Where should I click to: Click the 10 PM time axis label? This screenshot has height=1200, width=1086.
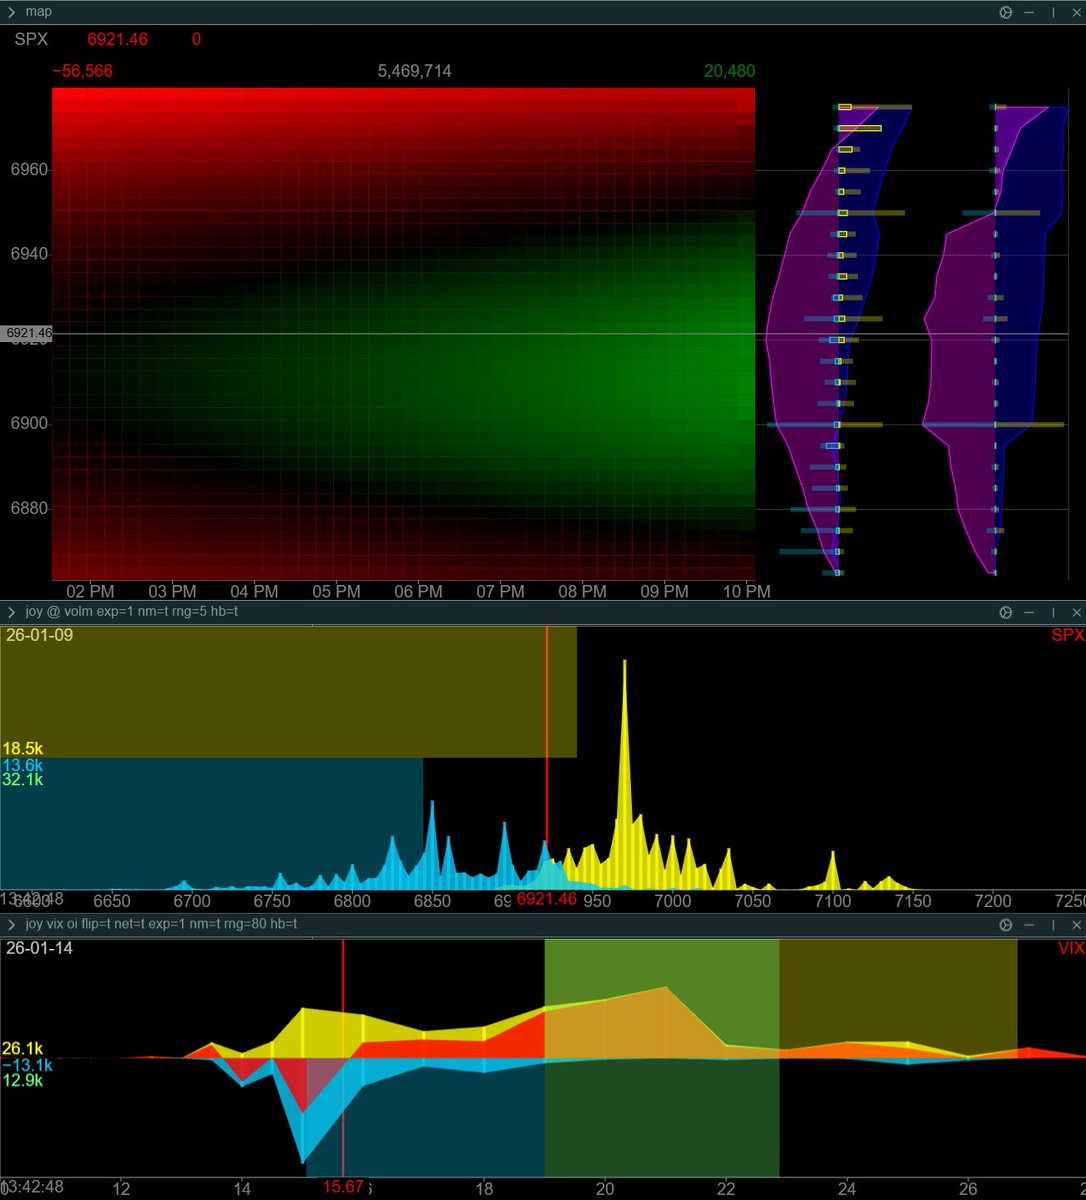[x=746, y=592]
